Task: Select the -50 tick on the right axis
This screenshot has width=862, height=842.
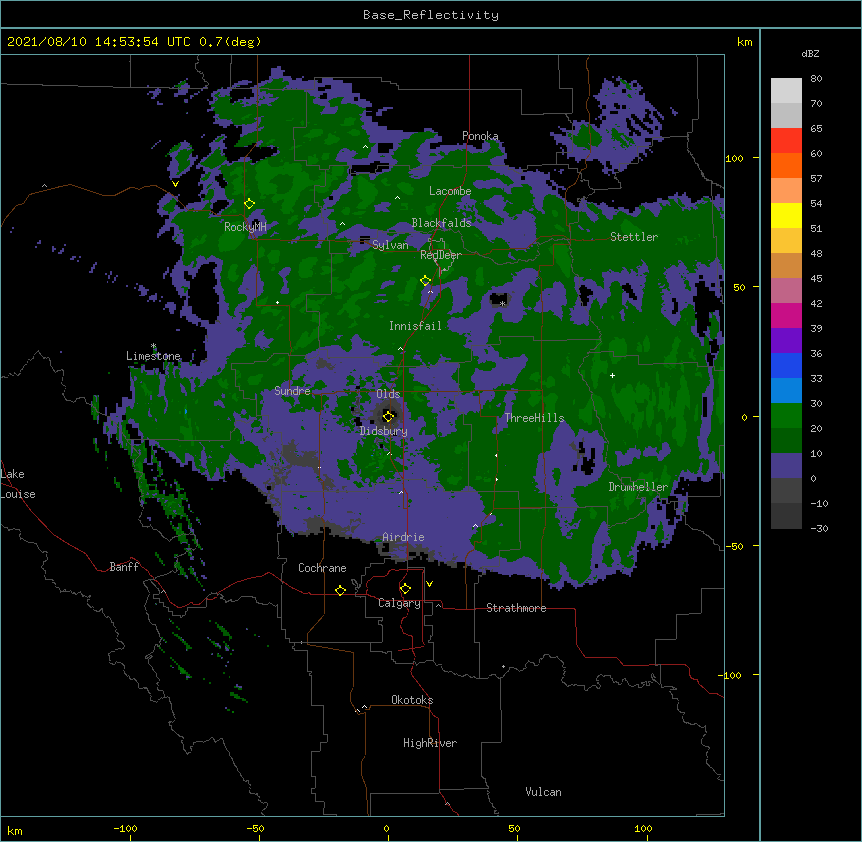Action: pos(734,546)
